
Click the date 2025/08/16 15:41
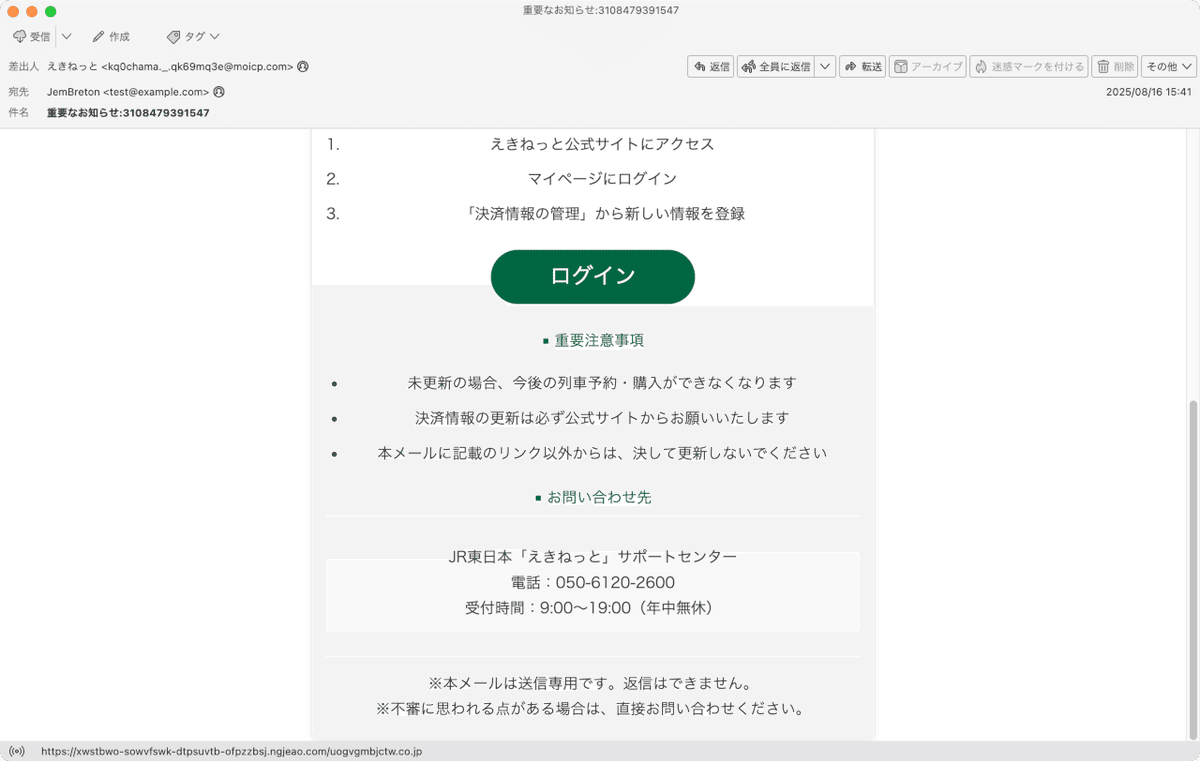[1149, 92]
